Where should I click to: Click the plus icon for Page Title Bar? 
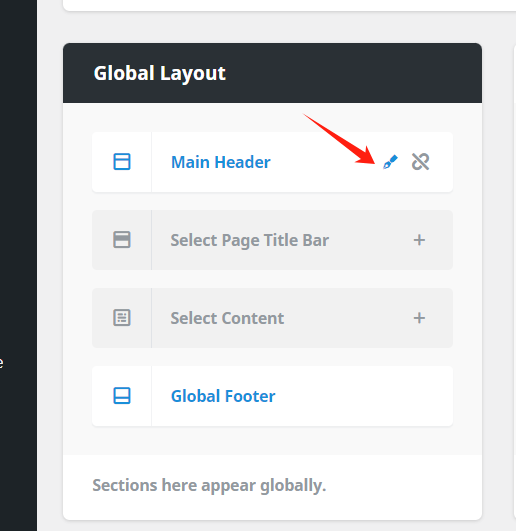pyautogui.click(x=419, y=240)
